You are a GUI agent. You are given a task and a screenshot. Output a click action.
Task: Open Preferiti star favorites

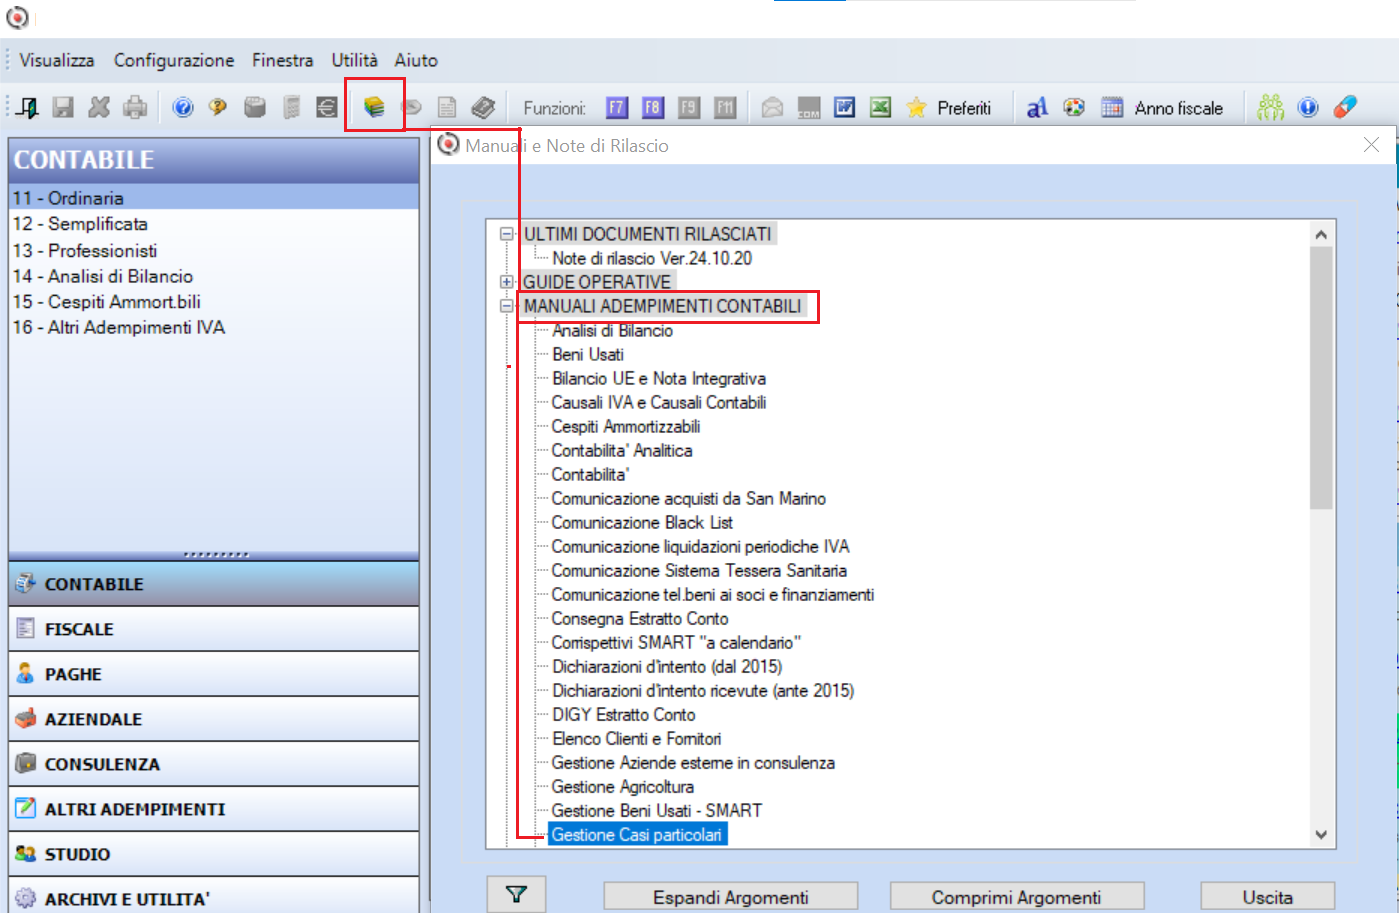(x=949, y=107)
